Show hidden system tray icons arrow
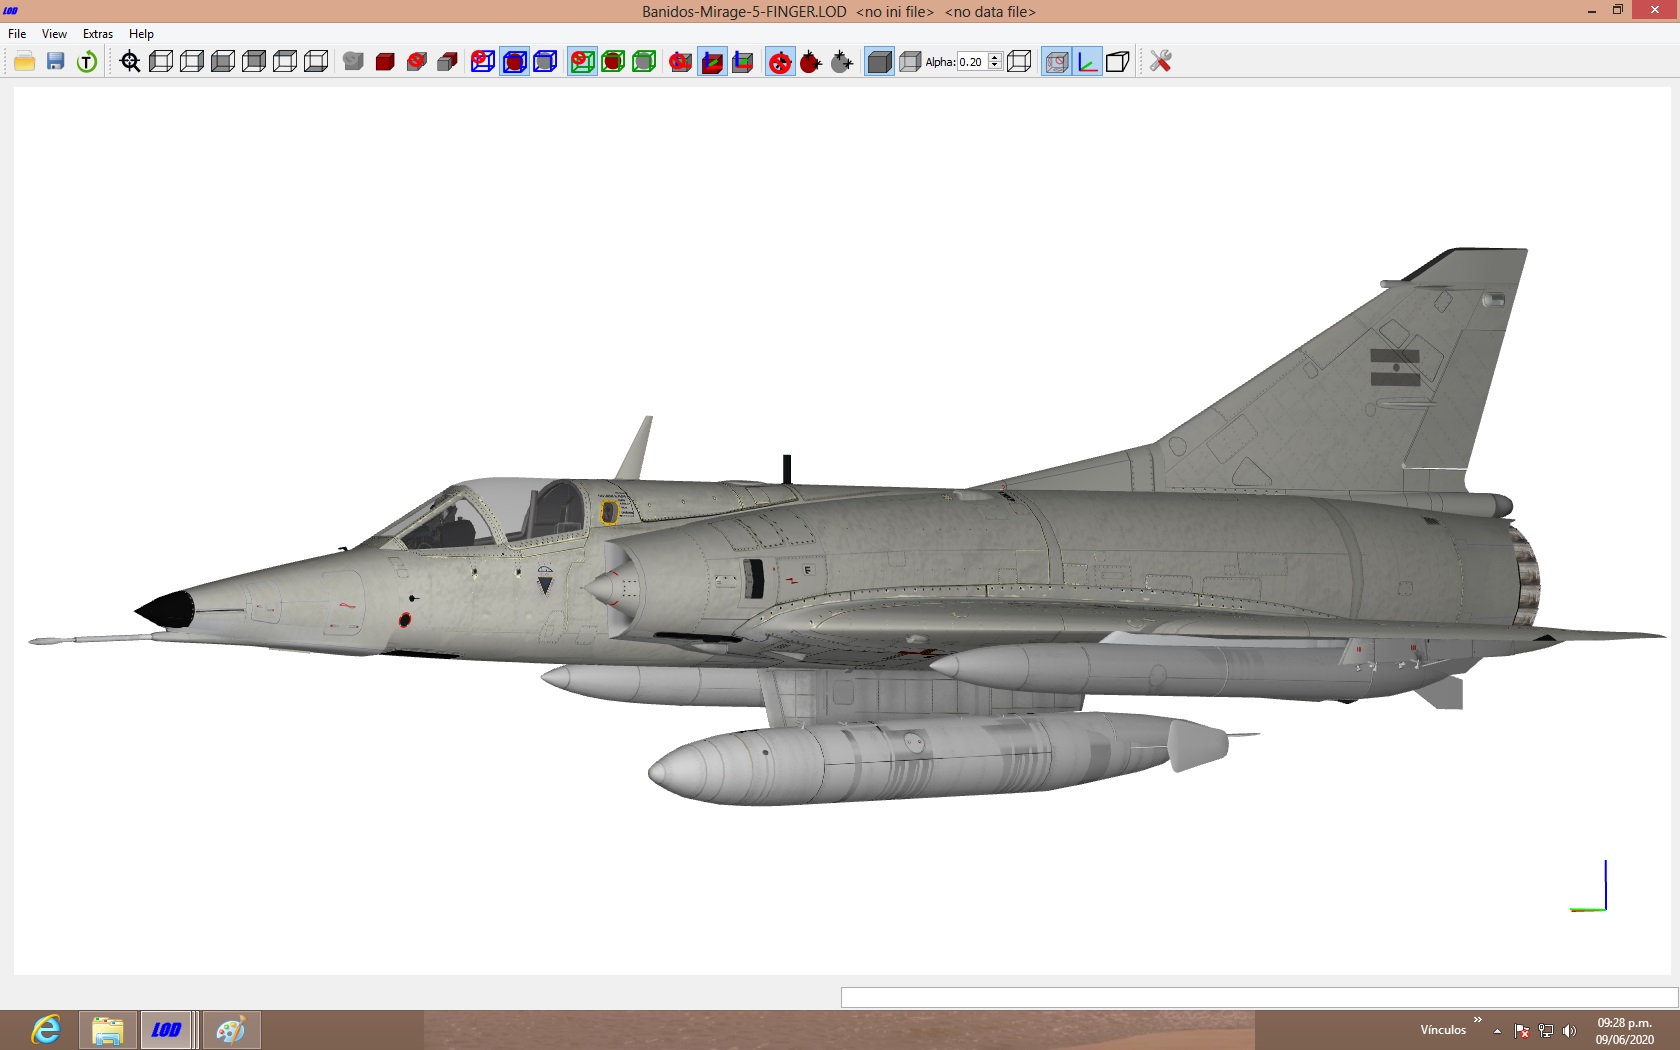 pyautogui.click(x=1497, y=1031)
